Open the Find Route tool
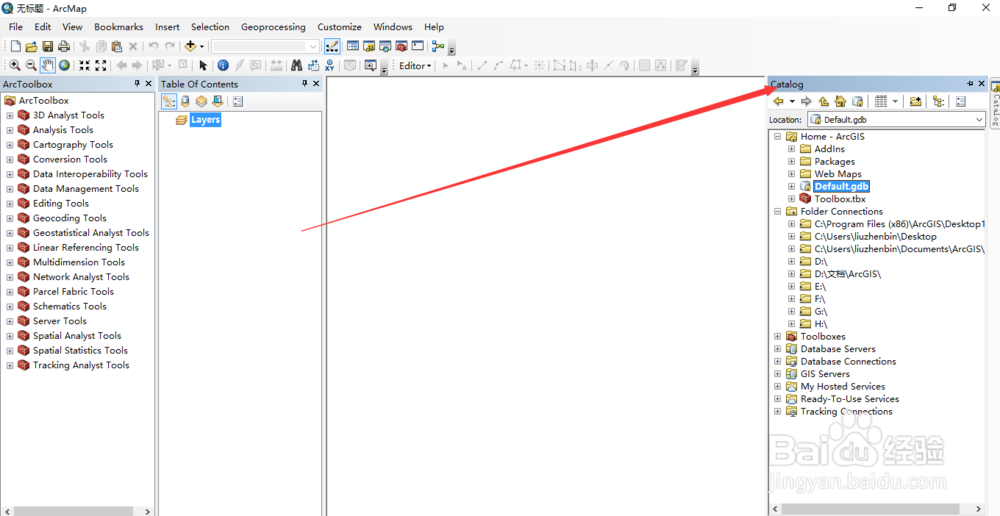 point(313,65)
